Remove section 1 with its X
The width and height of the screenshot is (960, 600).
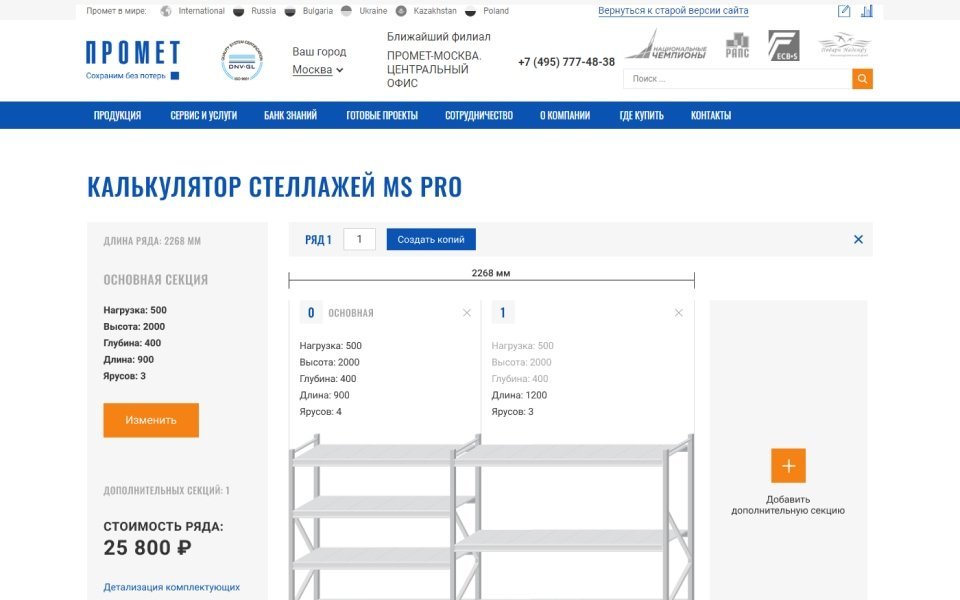coord(678,313)
